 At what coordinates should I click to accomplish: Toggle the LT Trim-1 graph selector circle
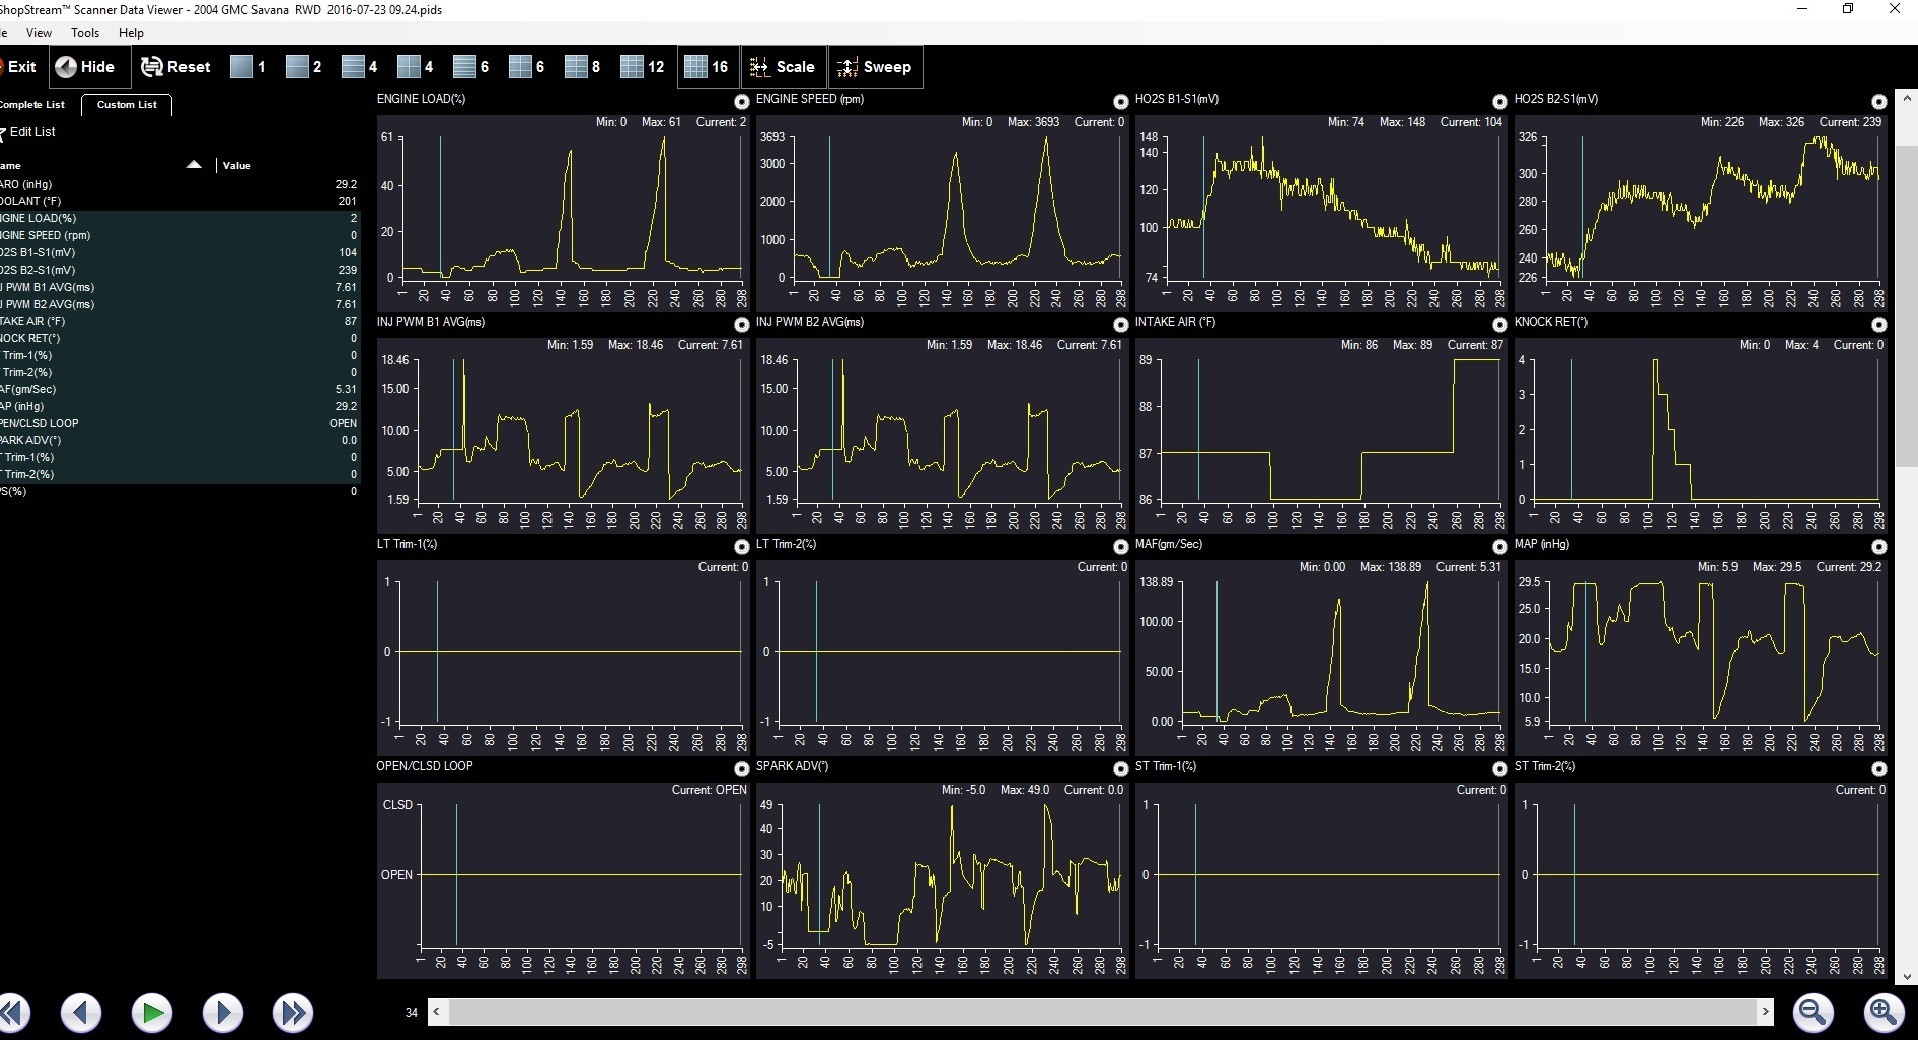(741, 547)
